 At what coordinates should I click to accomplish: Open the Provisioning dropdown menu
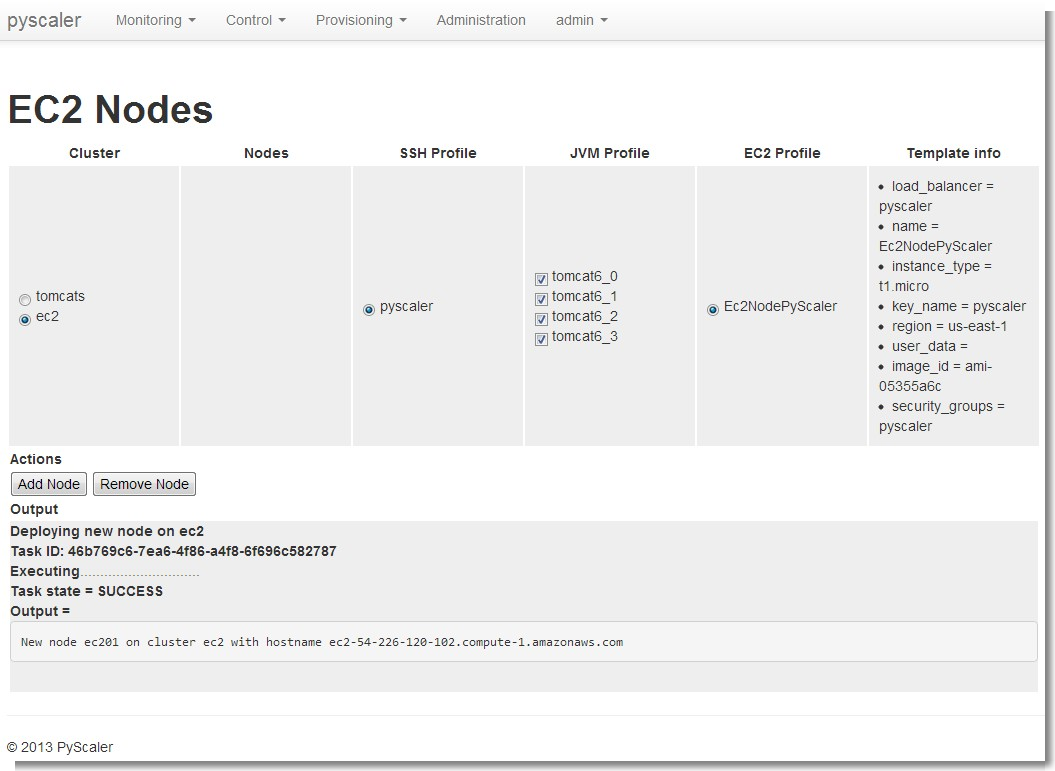click(x=361, y=20)
